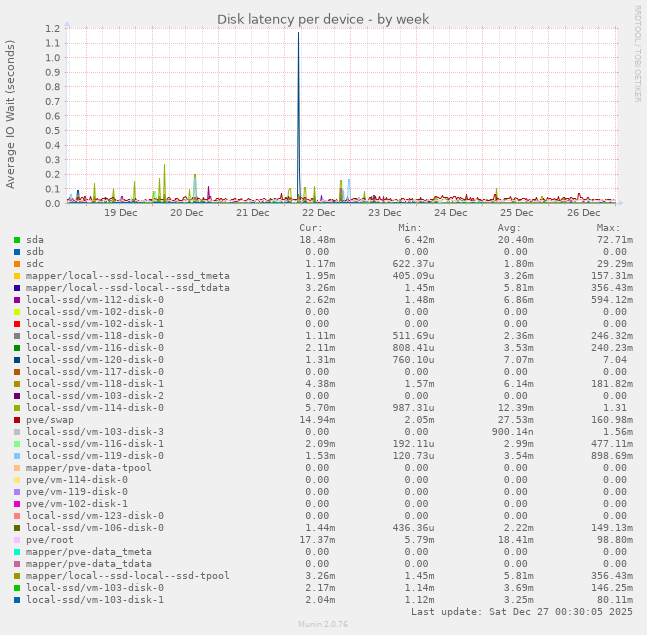Click the green color swatch beside sda

(17, 240)
